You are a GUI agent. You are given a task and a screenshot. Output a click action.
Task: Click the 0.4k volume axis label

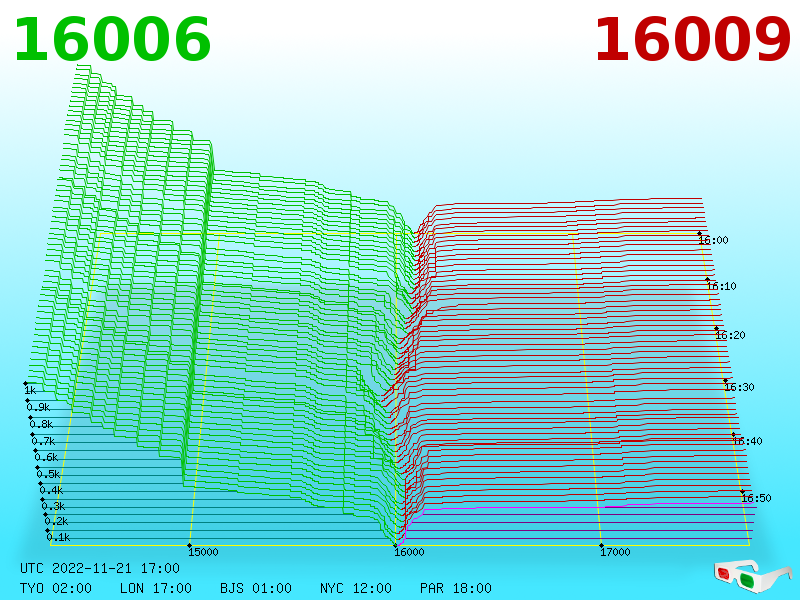[51, 490]
